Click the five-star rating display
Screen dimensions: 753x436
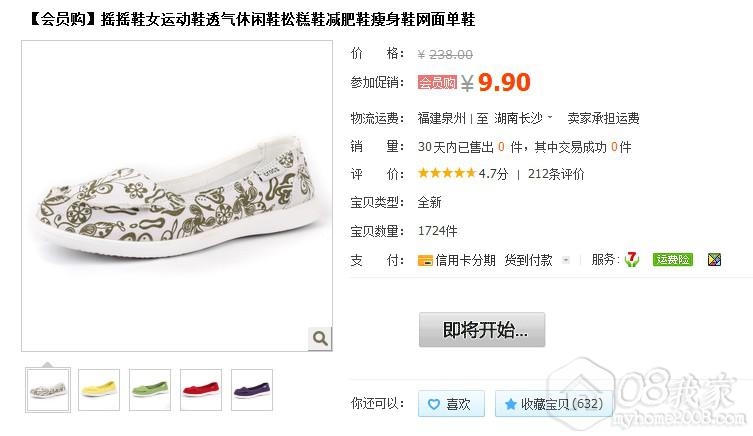coord(447,173)
